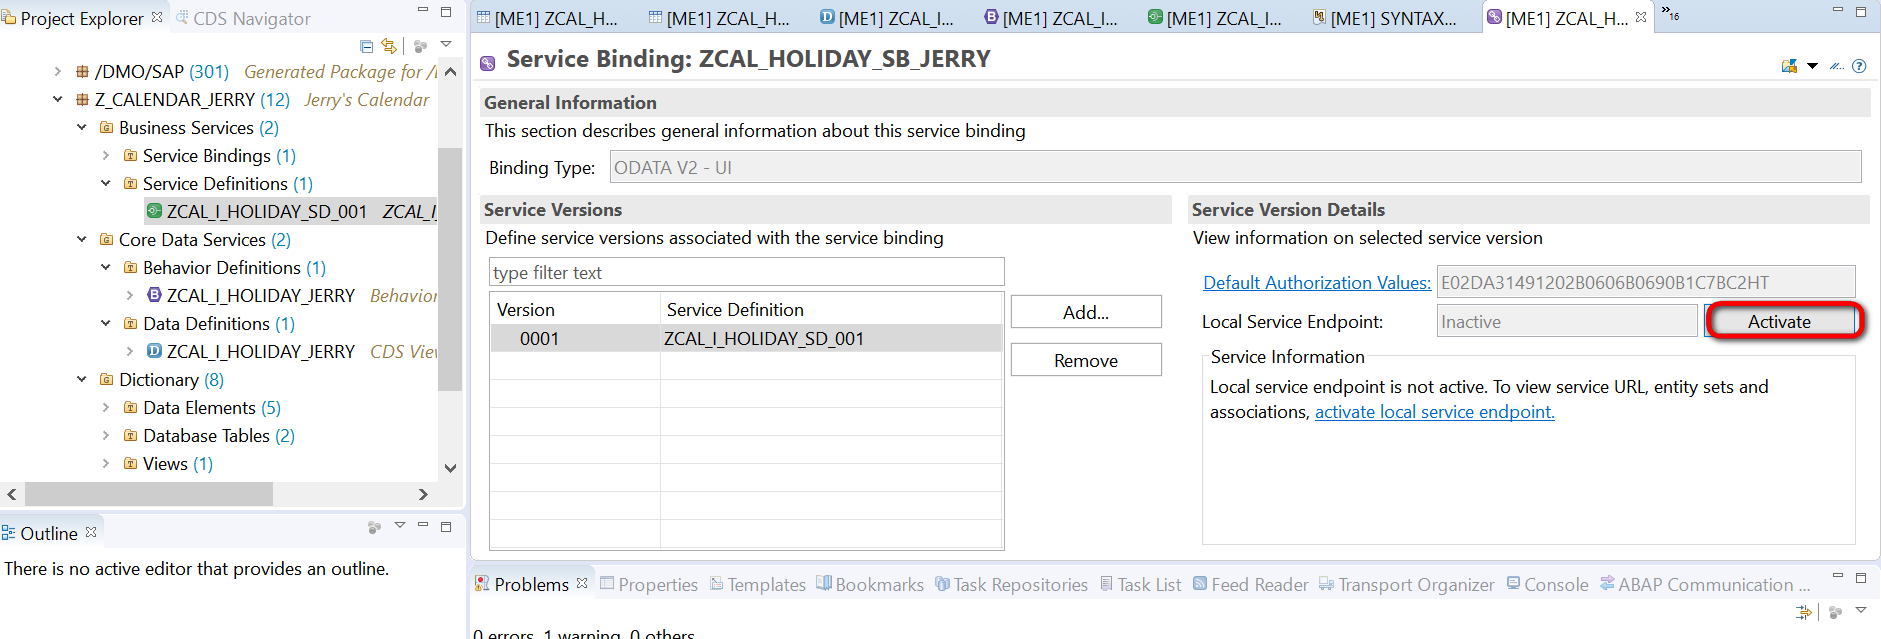
Task: Open the Transport Organizer tab
Action: [1406, 585]
